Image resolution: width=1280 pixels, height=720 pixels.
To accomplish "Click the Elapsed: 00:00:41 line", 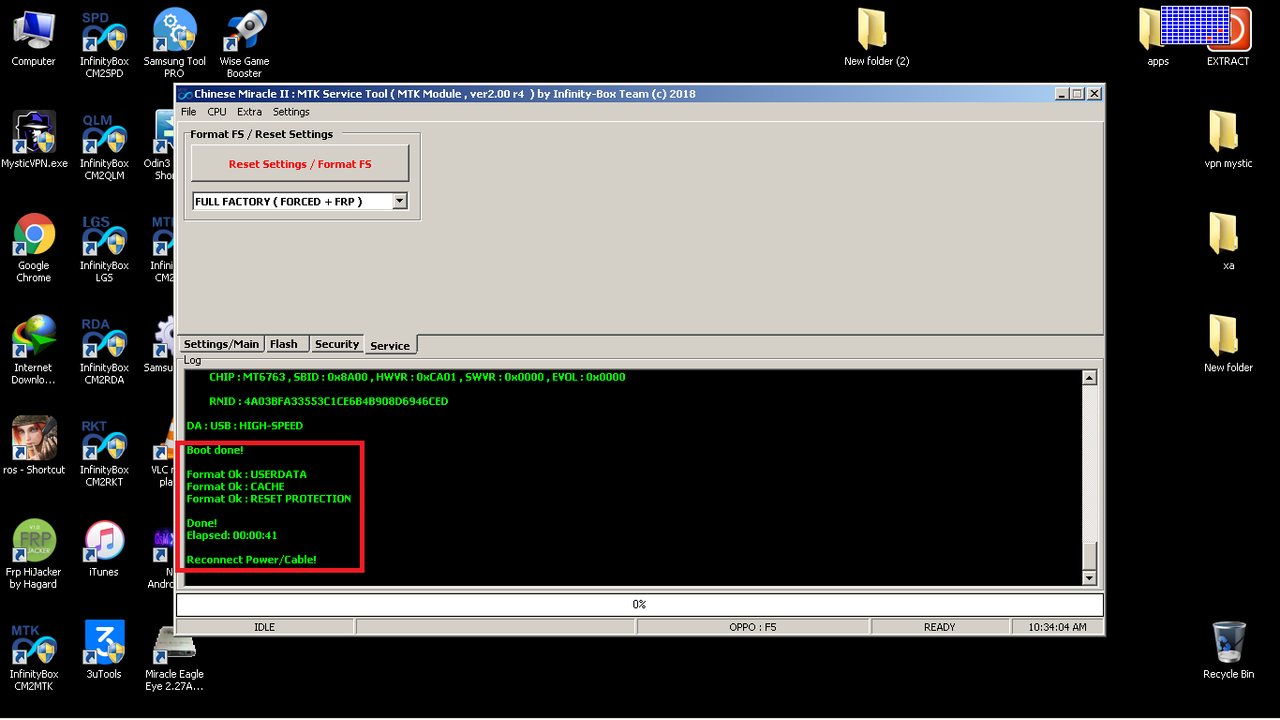I will pos(232,535).
